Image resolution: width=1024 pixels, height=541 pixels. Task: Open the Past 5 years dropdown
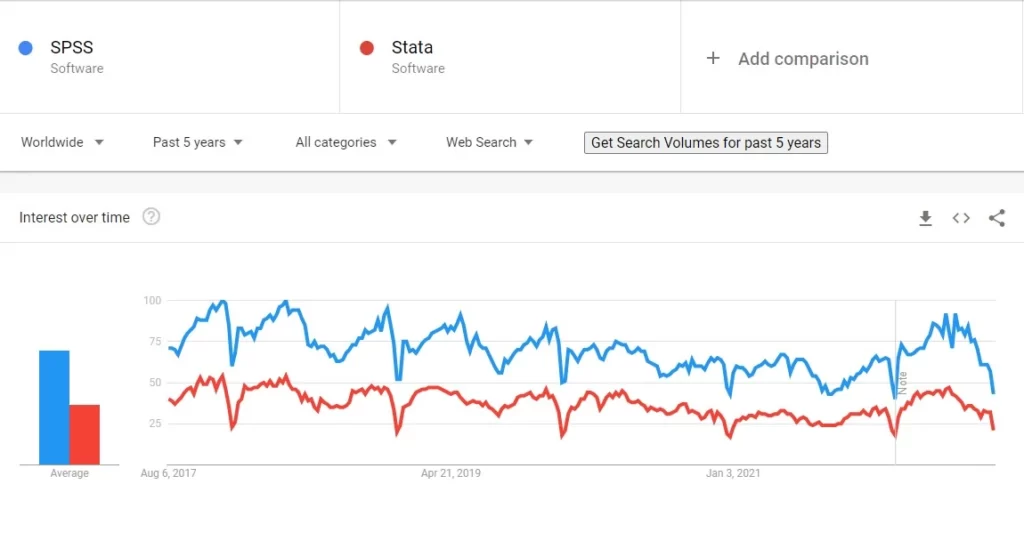point(197,142)
